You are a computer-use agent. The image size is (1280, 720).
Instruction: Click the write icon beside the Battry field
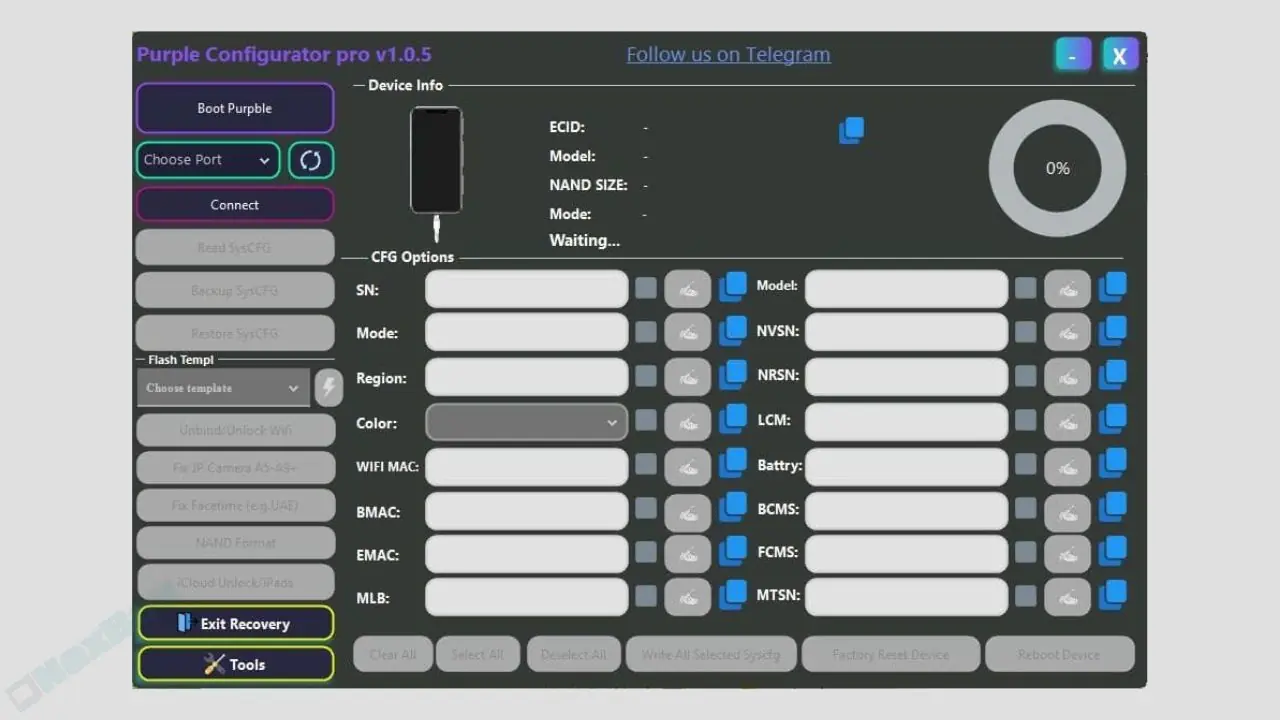click(x=1067, y=465)
